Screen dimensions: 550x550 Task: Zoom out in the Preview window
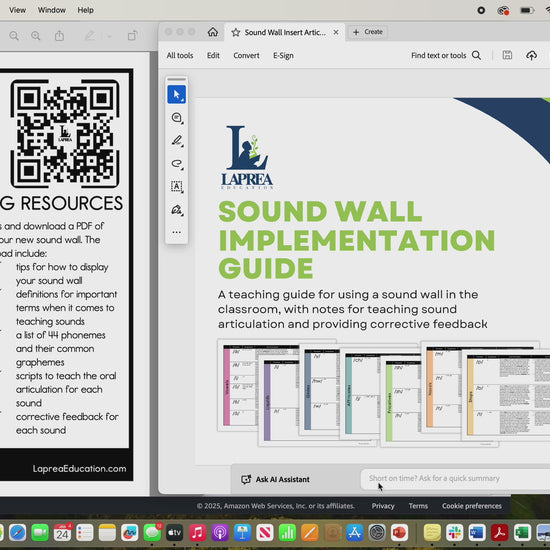tap(14, 36)
